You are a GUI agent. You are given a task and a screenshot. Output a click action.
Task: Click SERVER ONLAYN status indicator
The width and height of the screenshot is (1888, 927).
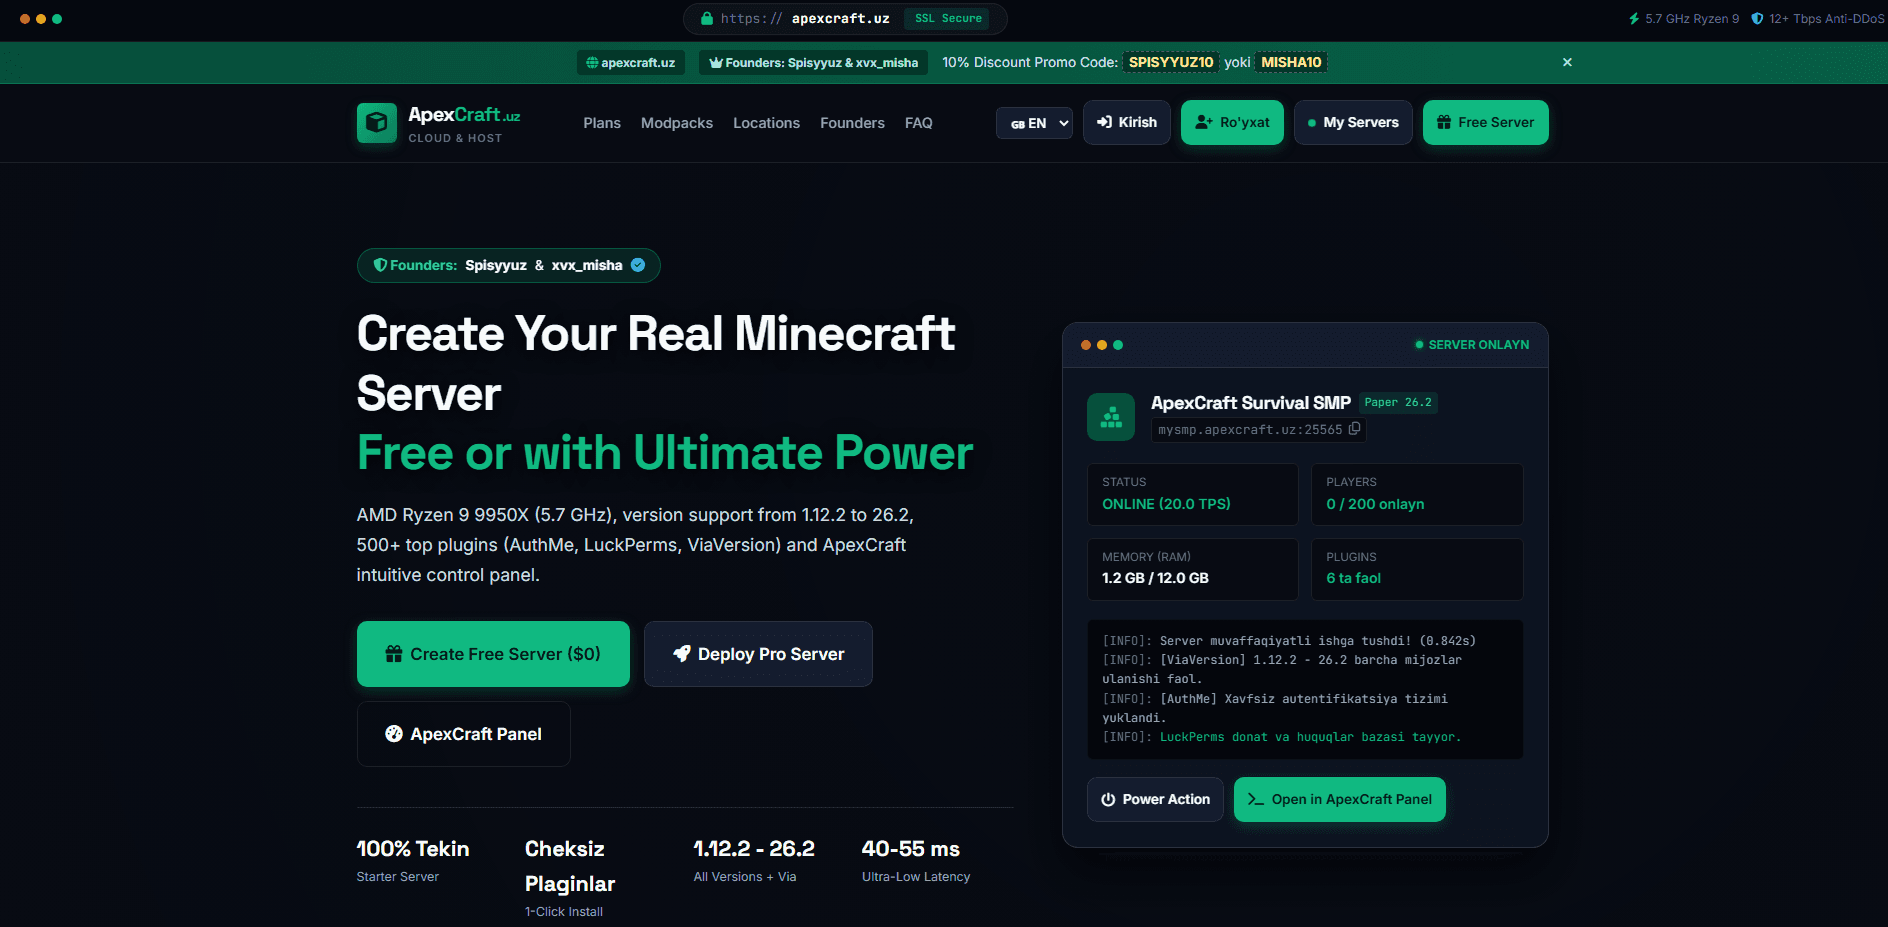[1472, 345]
